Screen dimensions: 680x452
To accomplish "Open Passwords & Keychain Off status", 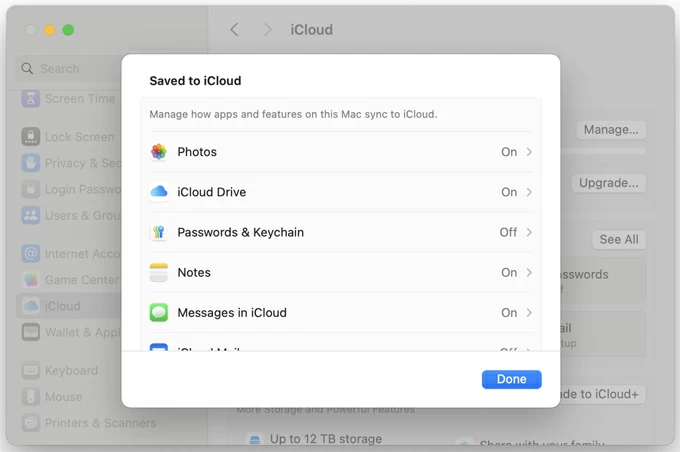I will tap(508, 232).
